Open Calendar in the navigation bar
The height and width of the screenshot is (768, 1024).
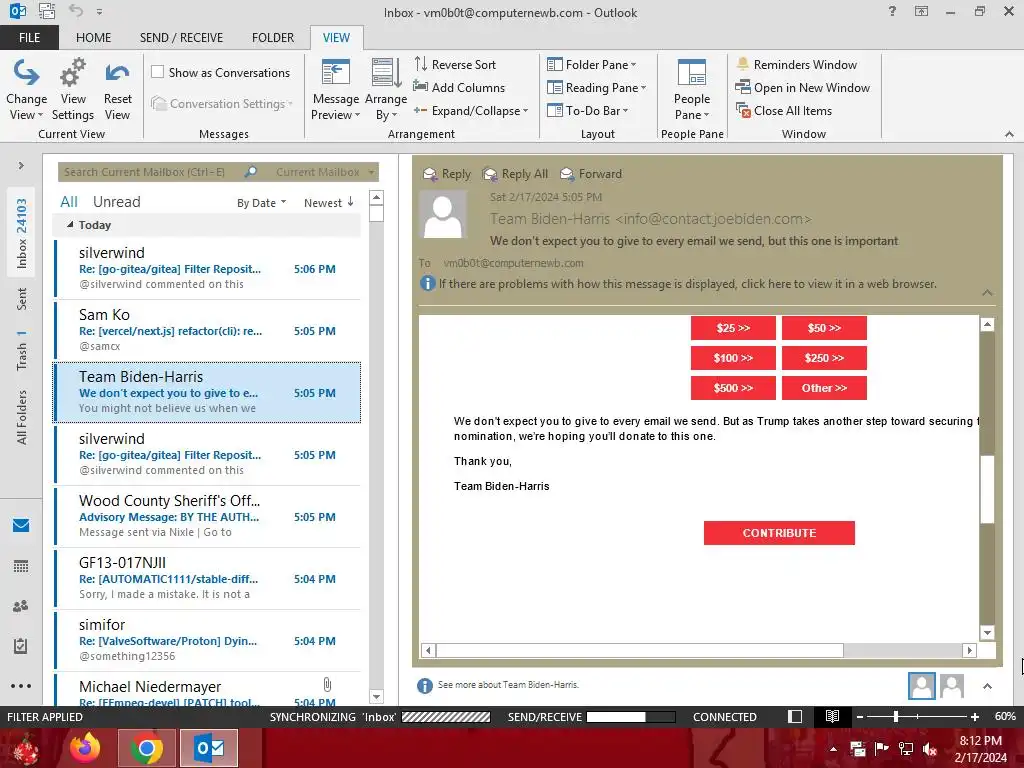(x=21, y=566)
